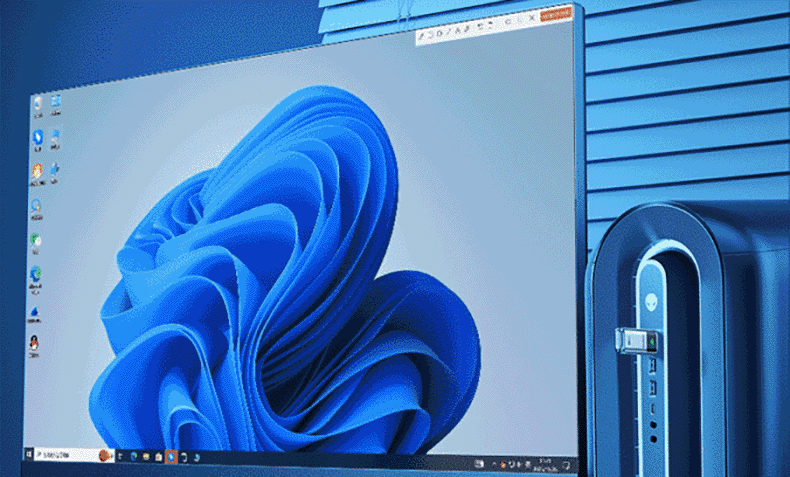Viewport: 790px width, 477px height.
Task: Open the Store bag icon on taskbar
Action: click(159, 457)
